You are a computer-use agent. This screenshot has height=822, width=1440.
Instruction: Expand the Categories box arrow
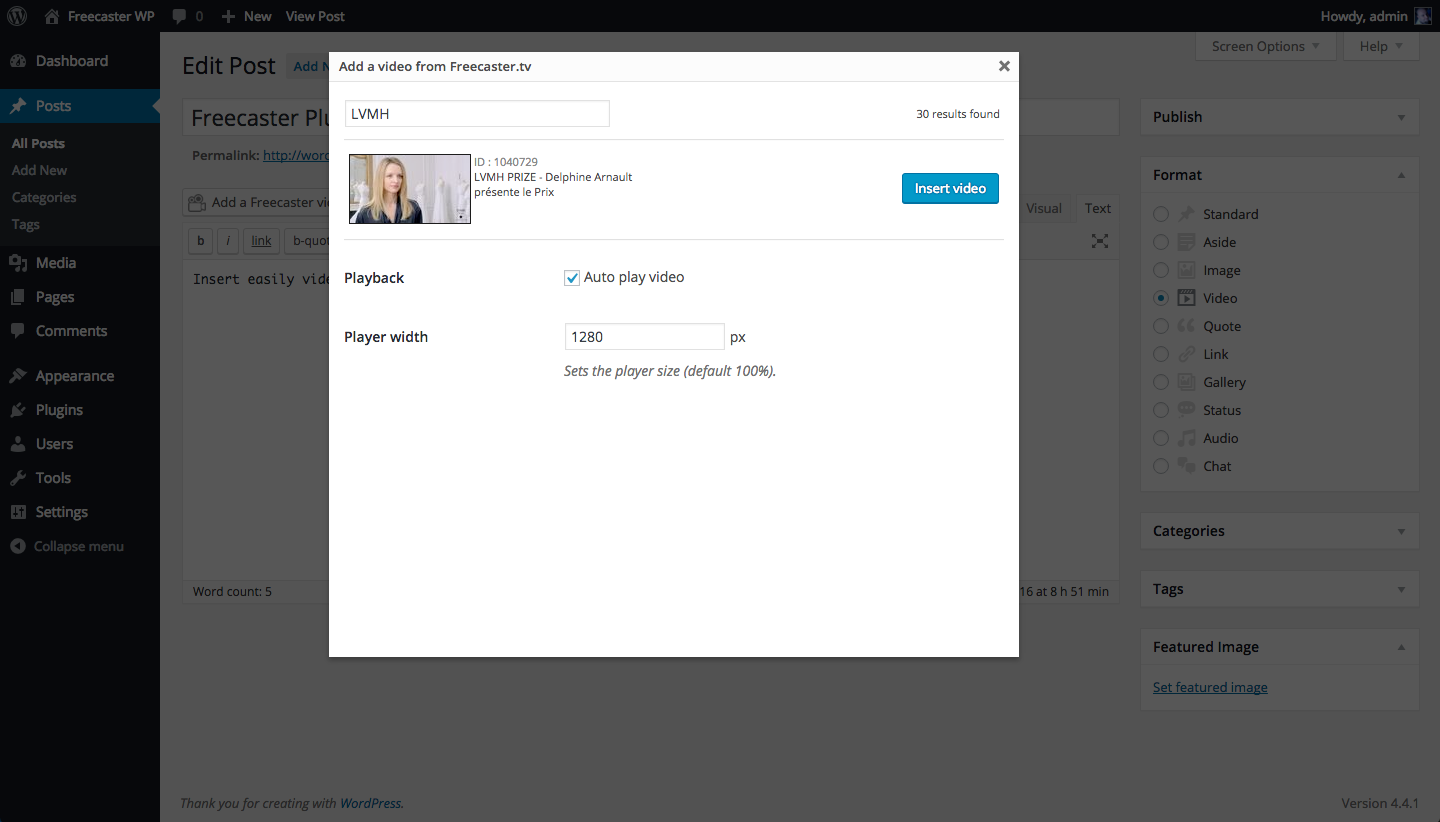tap(1401, 531)
